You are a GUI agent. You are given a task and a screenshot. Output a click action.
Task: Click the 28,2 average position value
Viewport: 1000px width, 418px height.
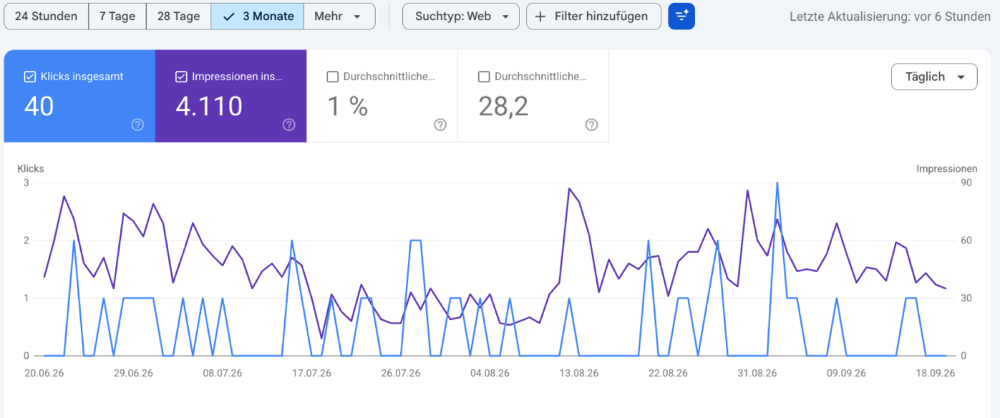coord(504,107)
